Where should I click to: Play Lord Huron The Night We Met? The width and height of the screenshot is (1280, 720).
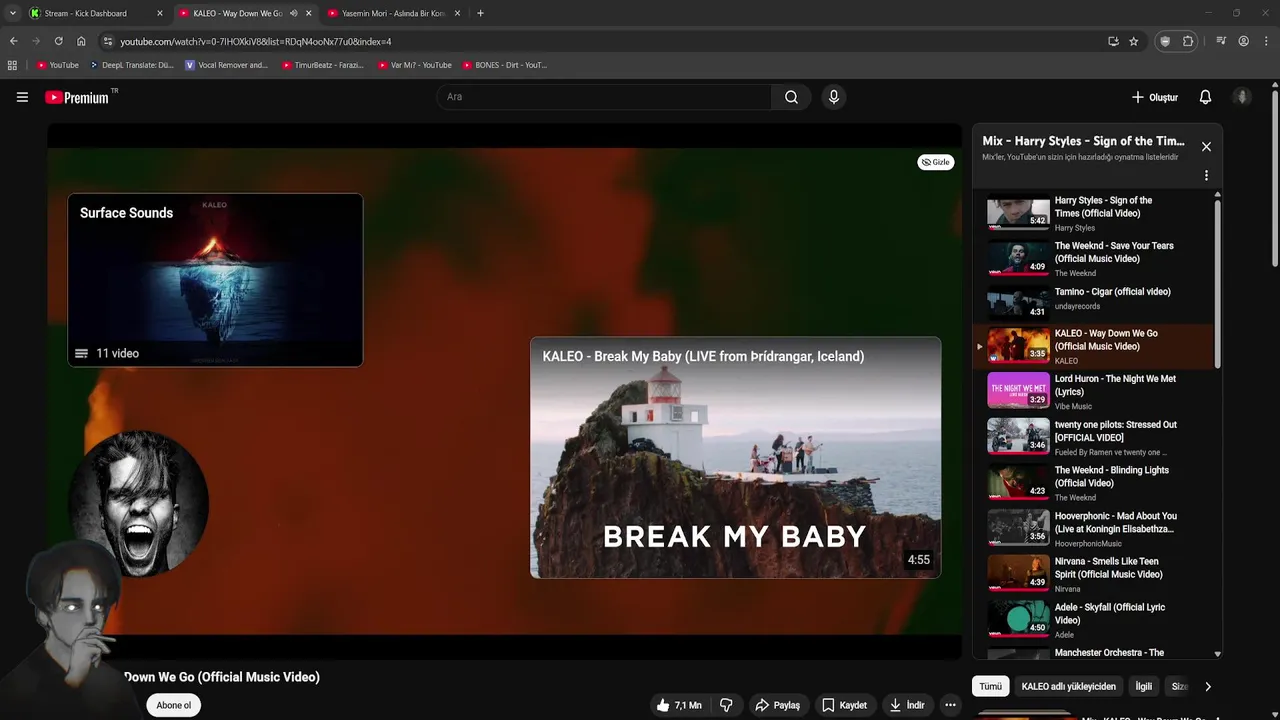[x=1092, y=391]
